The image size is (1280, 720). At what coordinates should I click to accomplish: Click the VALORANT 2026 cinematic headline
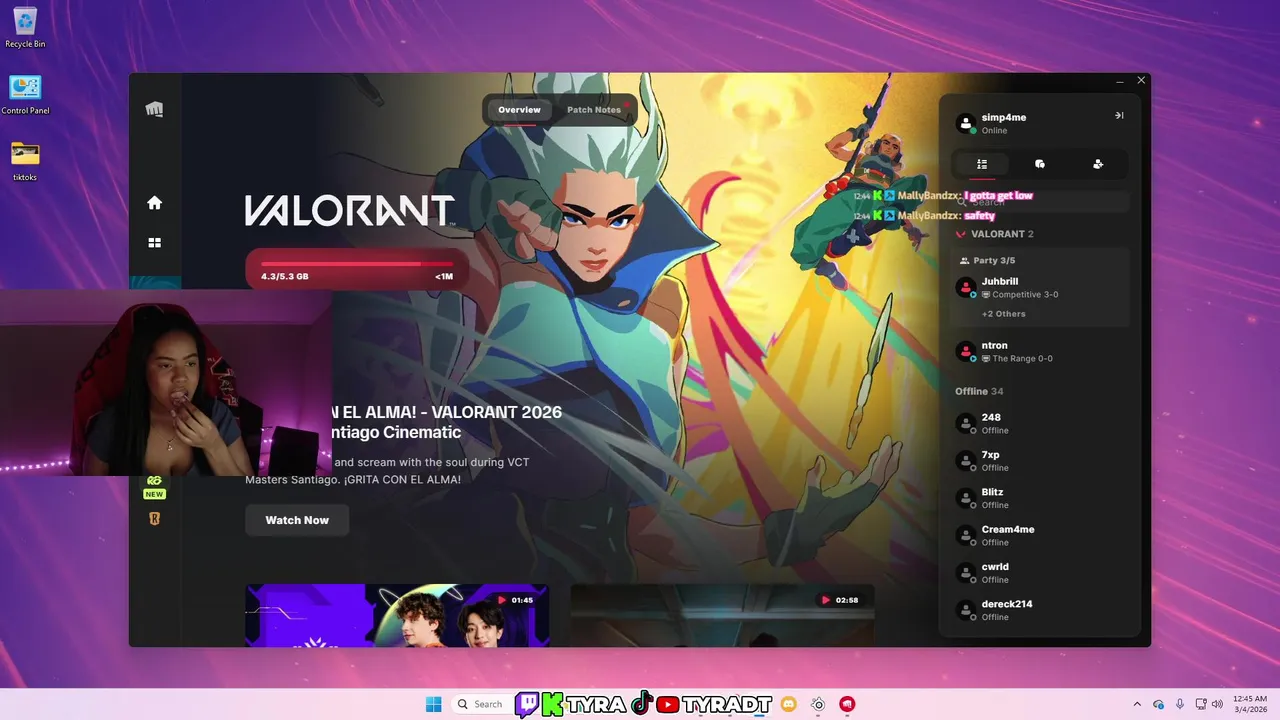click(x=447, y=422)
